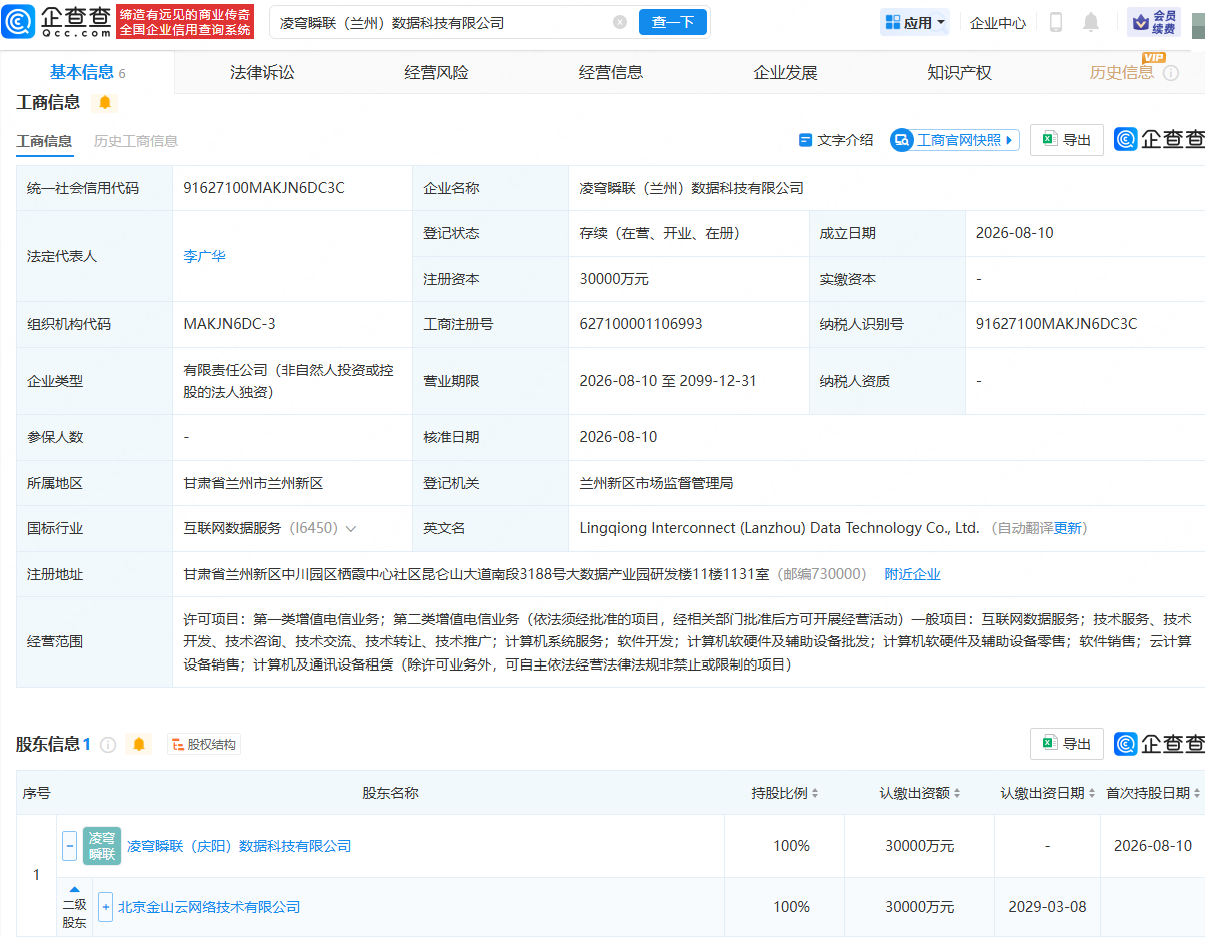Collapse 二级股东 using the up arrow
This screenshot has width=1205, height=937.
74,888
